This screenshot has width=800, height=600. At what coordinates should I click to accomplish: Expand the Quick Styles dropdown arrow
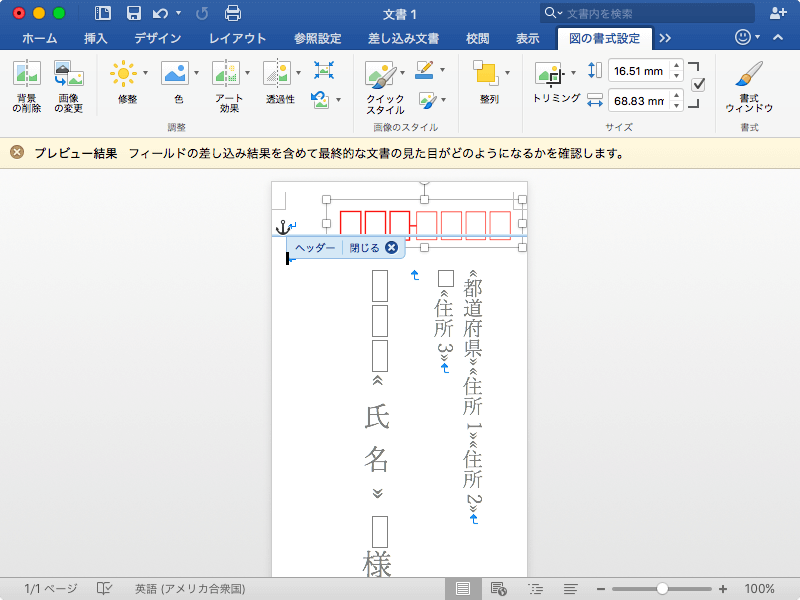403,73
